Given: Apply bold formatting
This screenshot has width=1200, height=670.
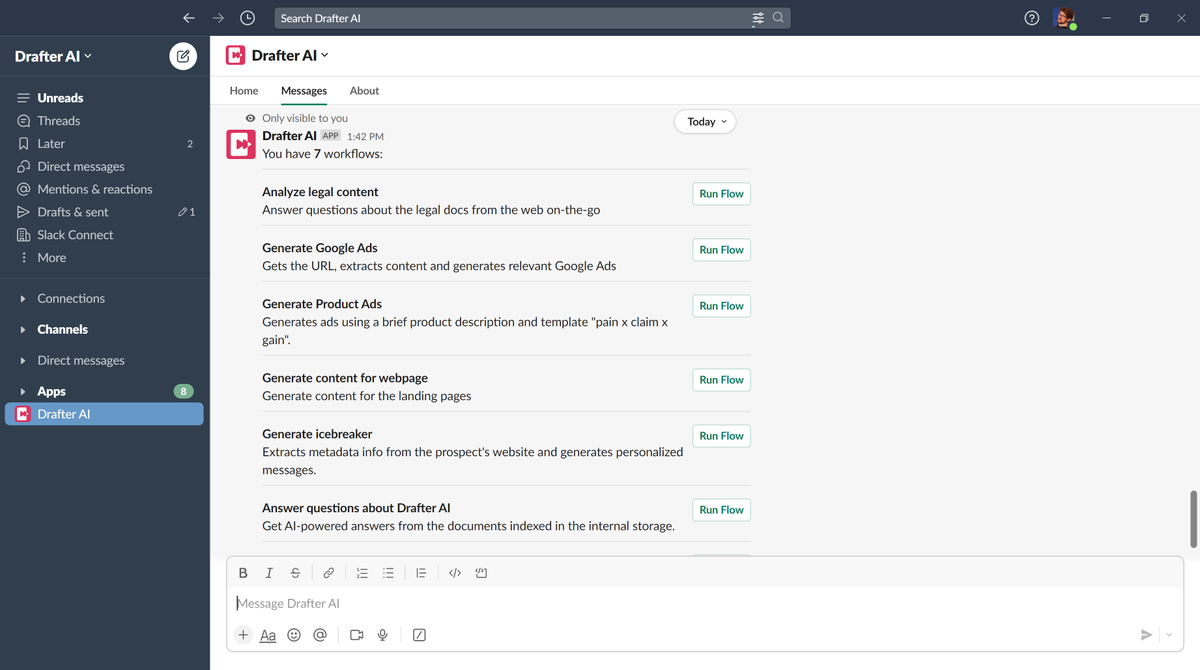Looking at the screenshot, I should (x=243, y=573).
